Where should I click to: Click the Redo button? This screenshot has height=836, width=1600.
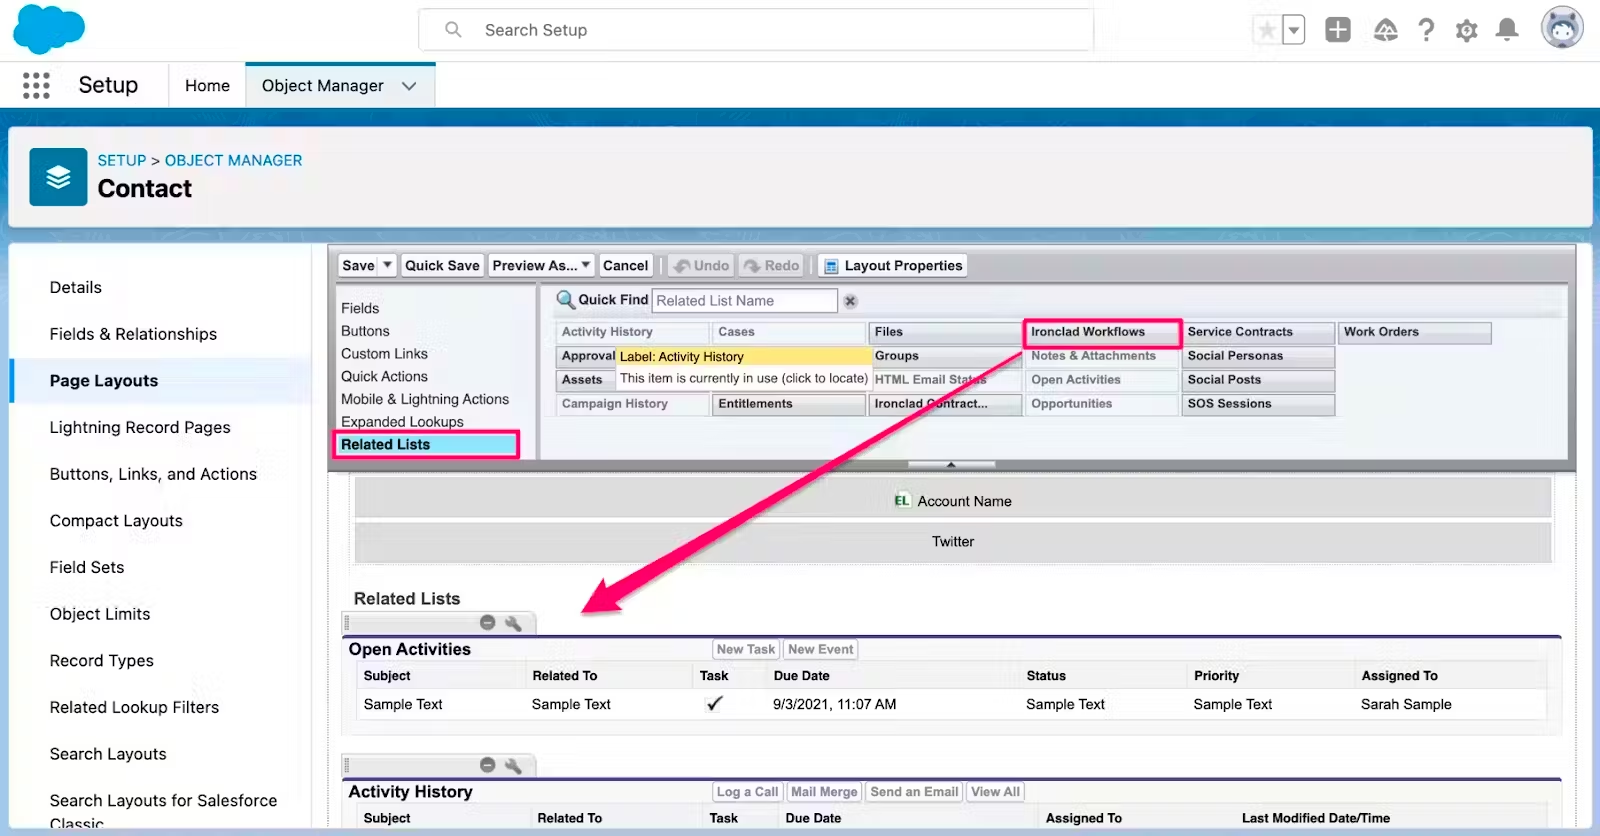point(771,265)
